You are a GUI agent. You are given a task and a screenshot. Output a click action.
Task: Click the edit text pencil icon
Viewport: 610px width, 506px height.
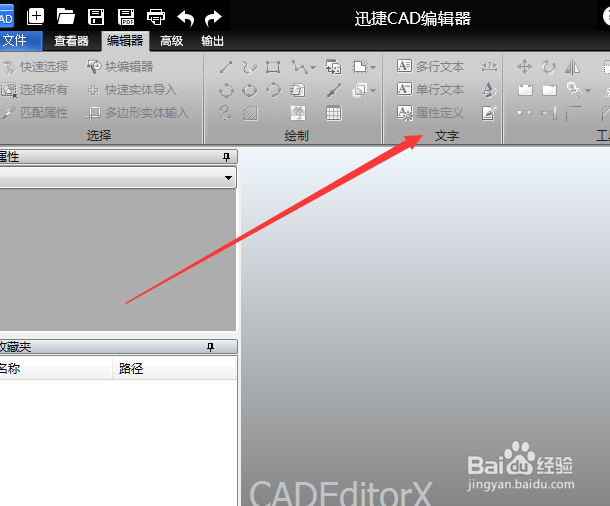click(489, 113)
